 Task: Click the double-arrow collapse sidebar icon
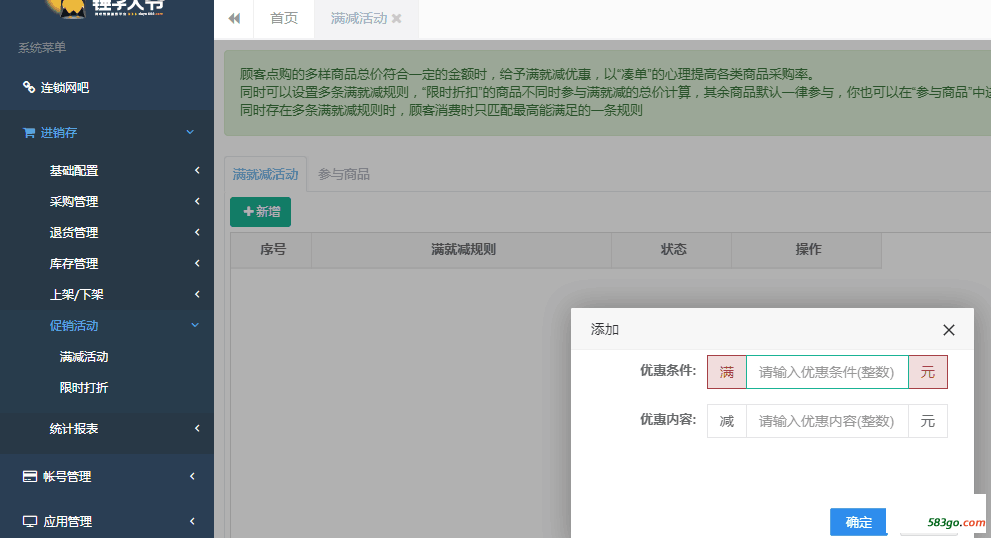pyautogui.click(x=234, y=18)
